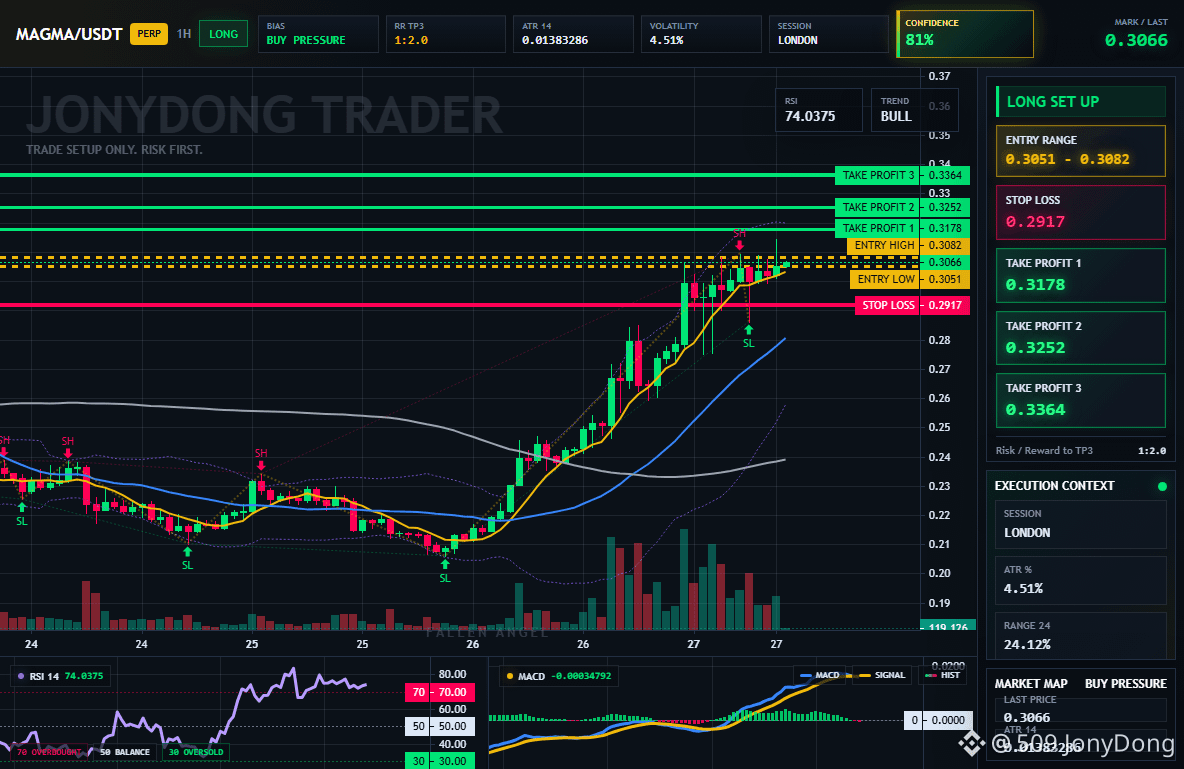Viewport: 1184px width, 769px height.
Task: Open the BIAS Buy Pressure card
Action: [318, 34]
